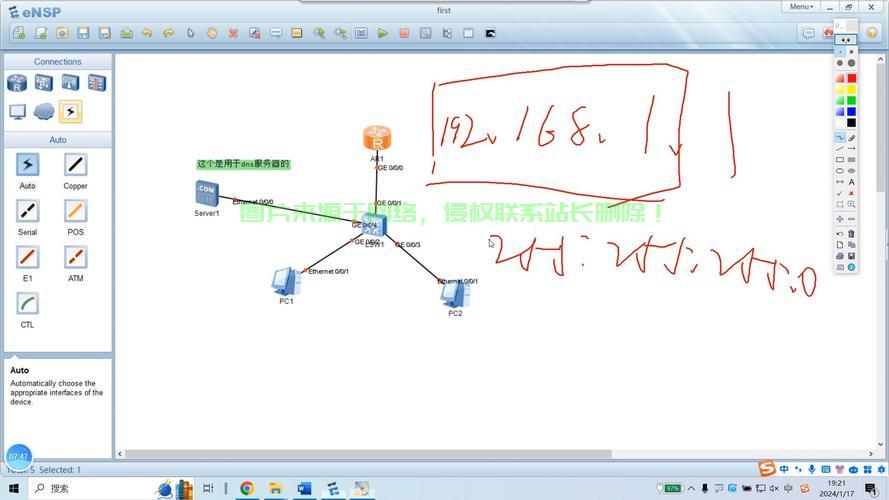Pick the green color in annotation palette
The image size is (889, 500).
coord(852,100)
